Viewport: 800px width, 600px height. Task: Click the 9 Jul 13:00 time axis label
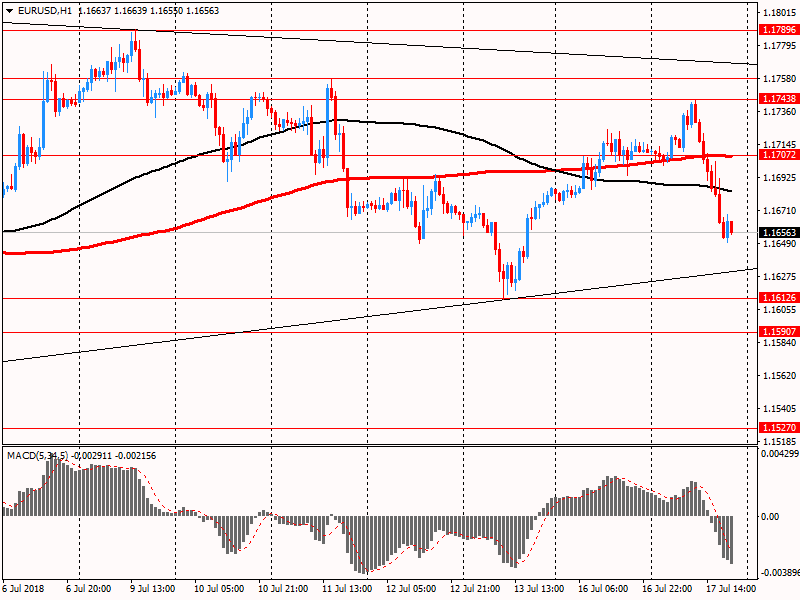coord(153,589)
